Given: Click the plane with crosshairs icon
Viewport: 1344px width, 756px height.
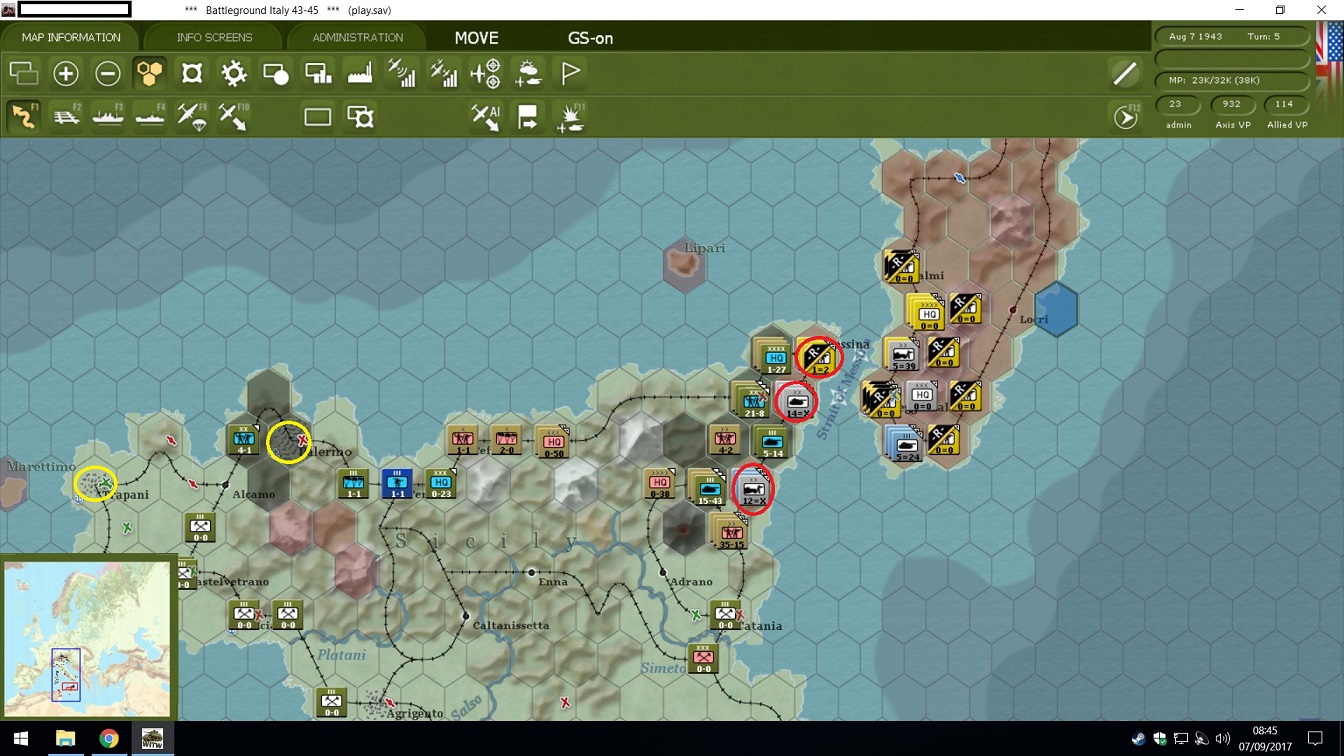Looking at the screenshot, I should click(x=485, y=73).
